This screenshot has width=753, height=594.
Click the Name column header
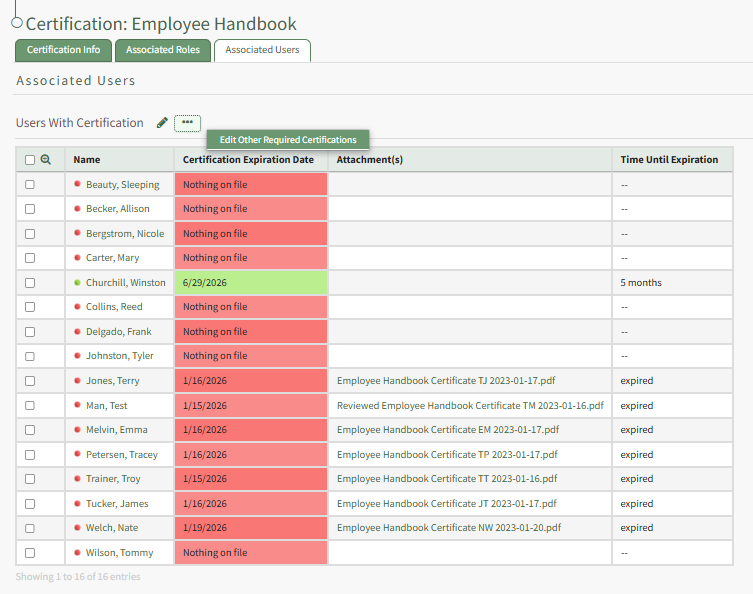[x=87, y=160]
